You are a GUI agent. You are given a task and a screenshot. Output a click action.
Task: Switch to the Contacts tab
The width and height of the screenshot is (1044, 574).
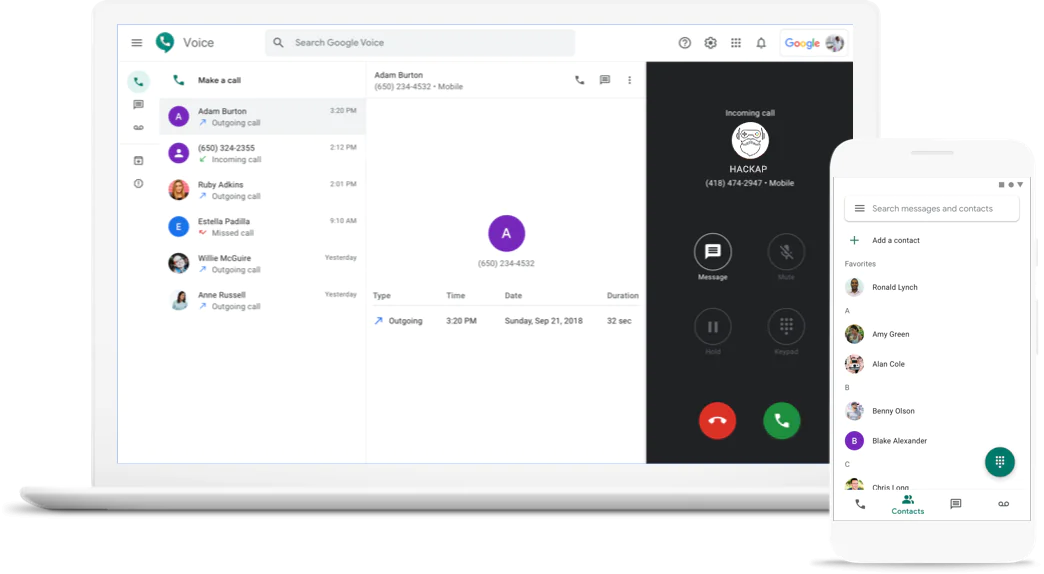tap(908, 505)
